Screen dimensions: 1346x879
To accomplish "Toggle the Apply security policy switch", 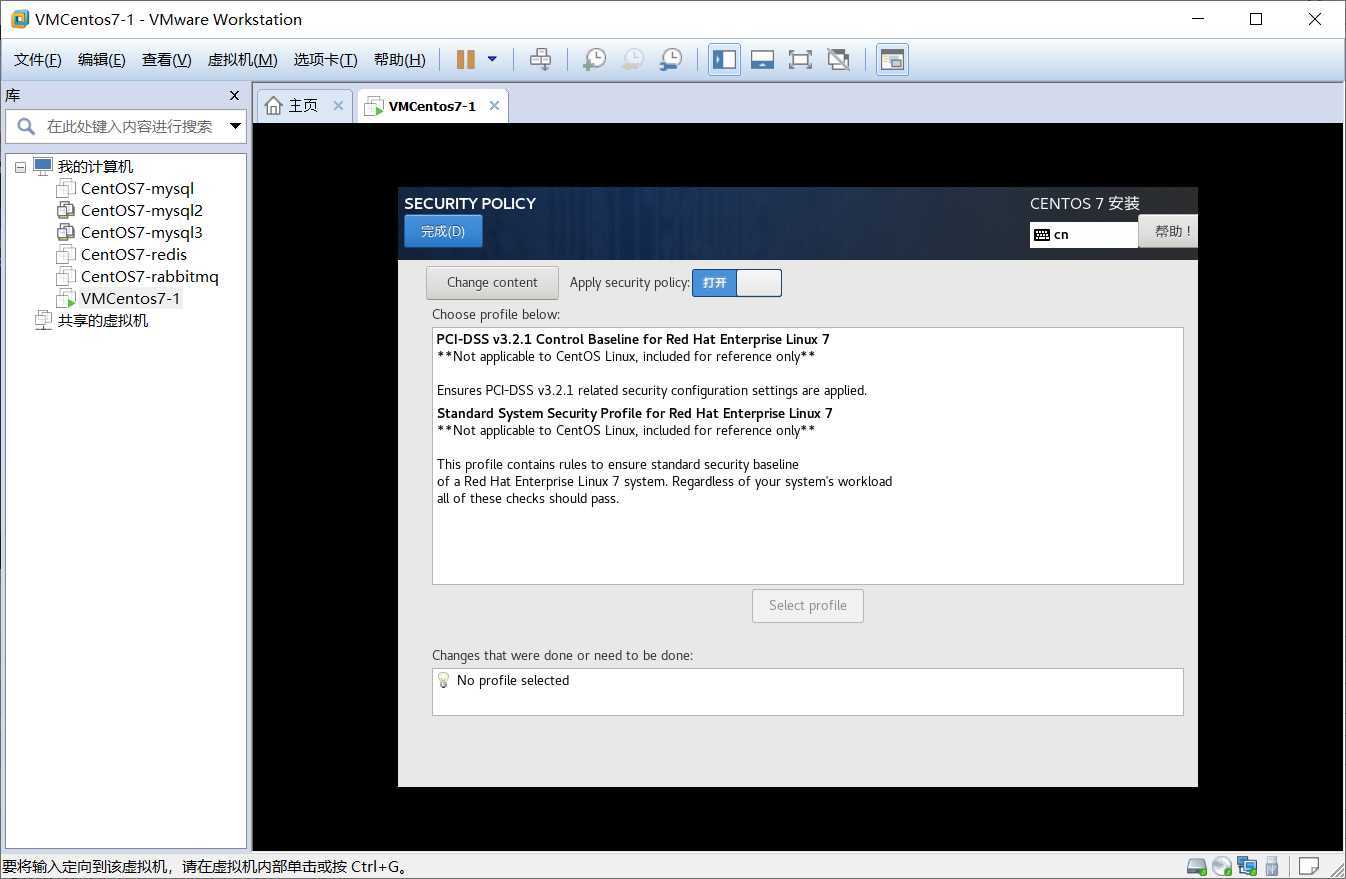I will click(737, 283).
